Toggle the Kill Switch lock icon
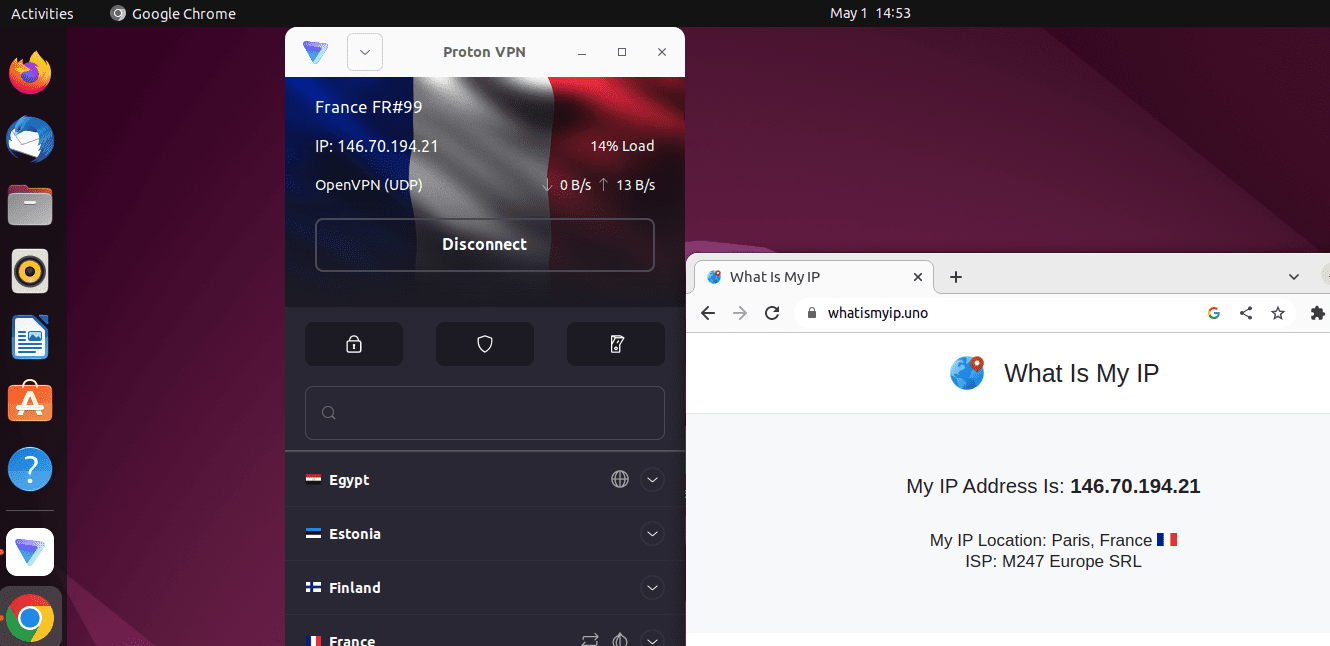 (x=354, y=344)
